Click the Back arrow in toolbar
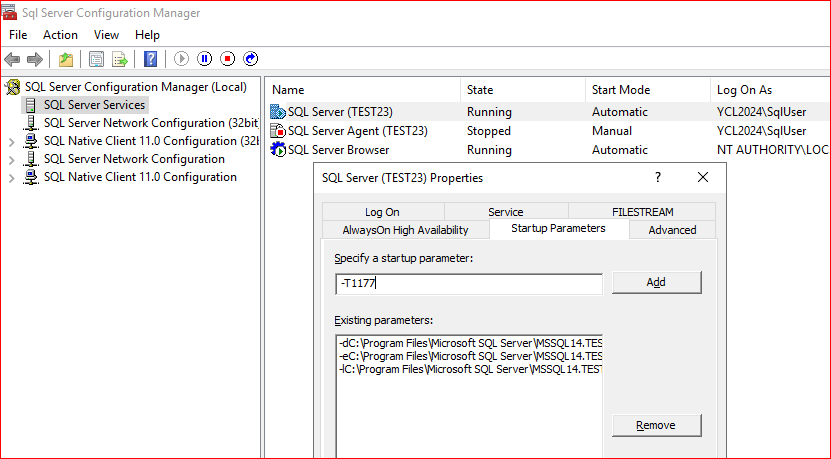This screenshot has width=831, height=459. [13, 59]
